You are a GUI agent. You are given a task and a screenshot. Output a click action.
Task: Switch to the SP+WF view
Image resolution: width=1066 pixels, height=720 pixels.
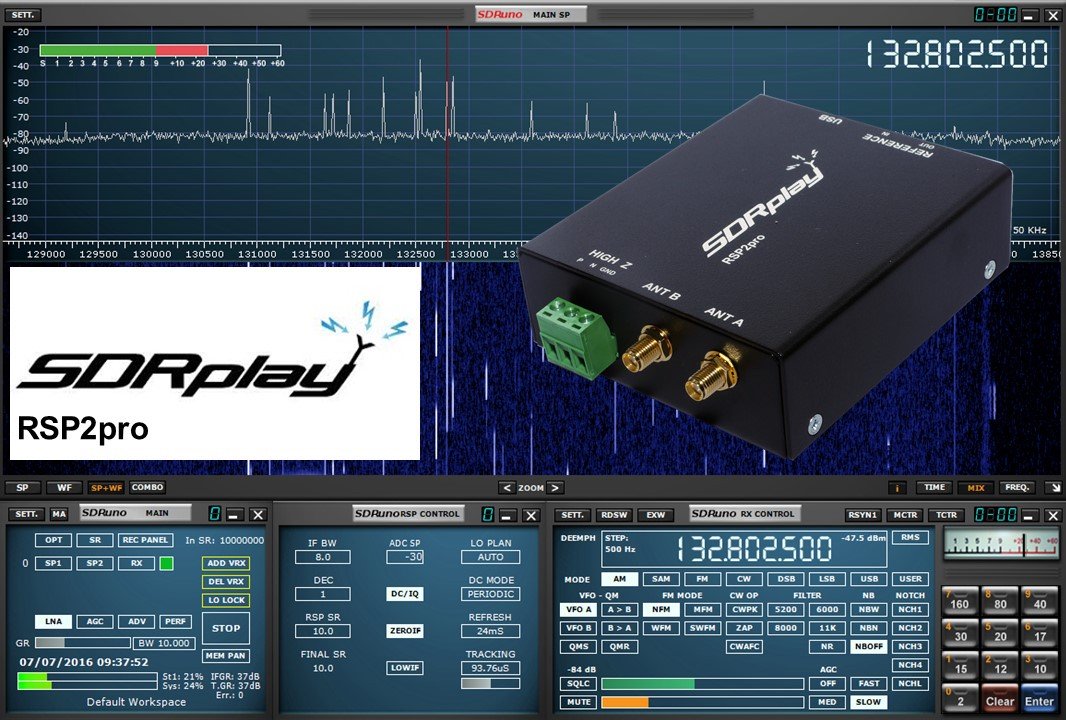(x=107, y=487)
